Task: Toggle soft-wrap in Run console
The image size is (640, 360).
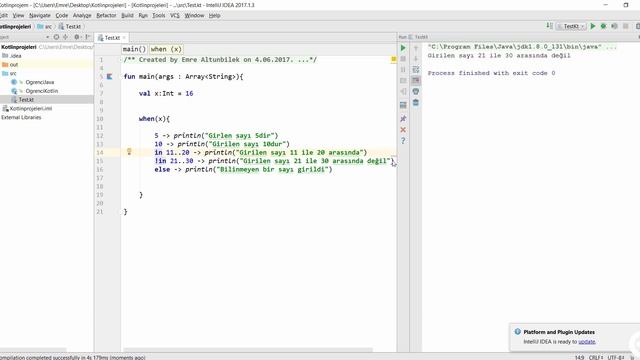Action: coord(416,70)
